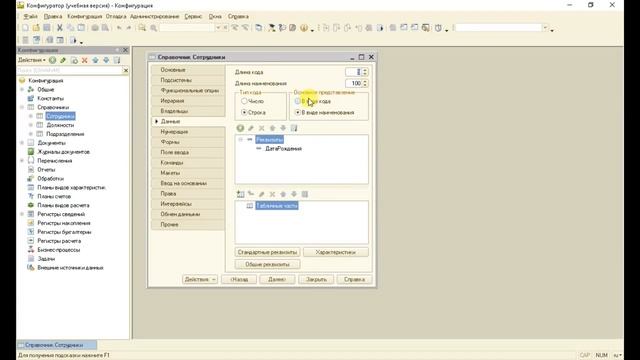Expand the Сотрудники catalog node
This screenshot has width=640, height=360.
coord(31,116)
